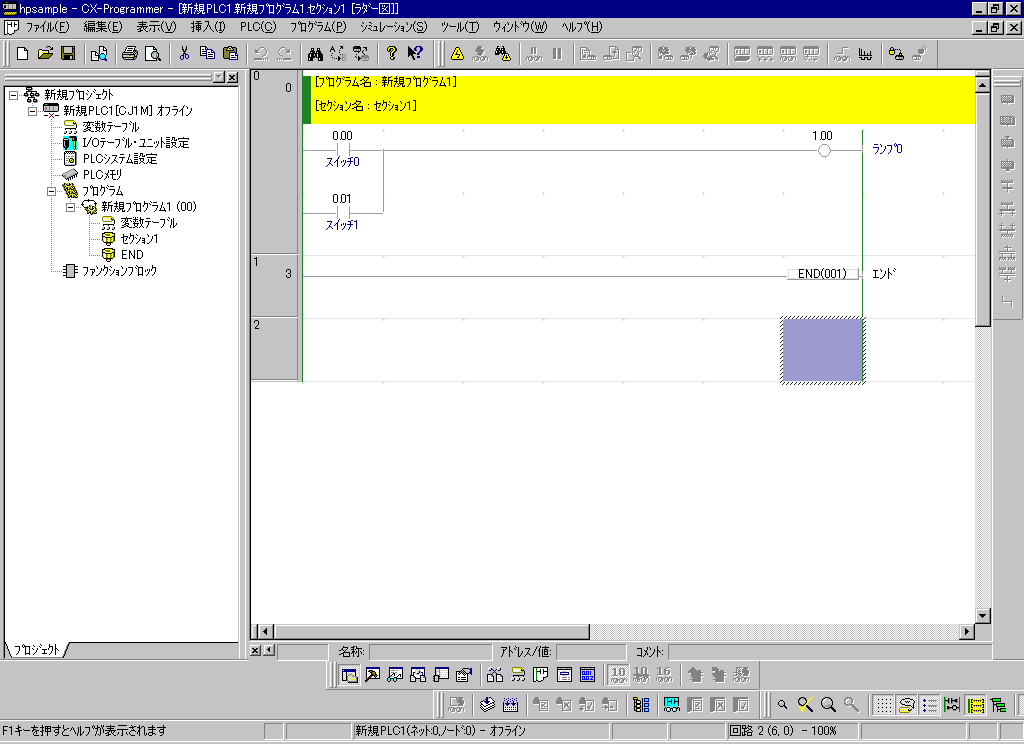Click the cross-reference report icon with scissors shape

tap(495, 675)
